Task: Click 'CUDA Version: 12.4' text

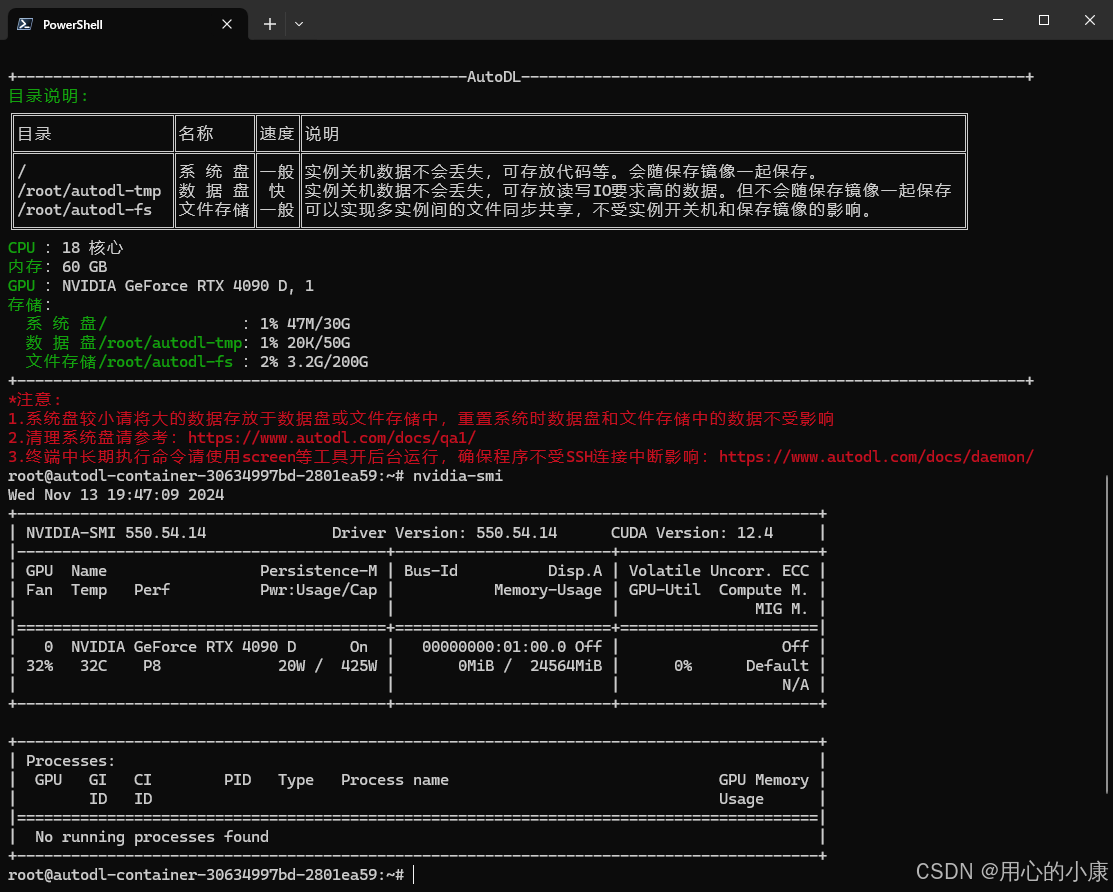Action: pyautogui.click(x=691, y=533)
